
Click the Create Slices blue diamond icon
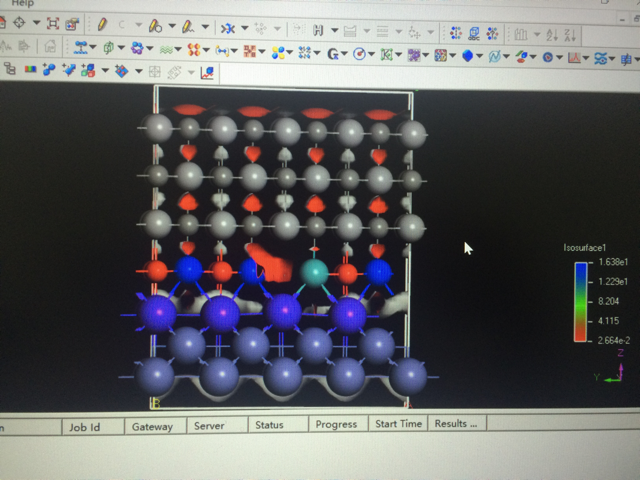coord(121,71)
